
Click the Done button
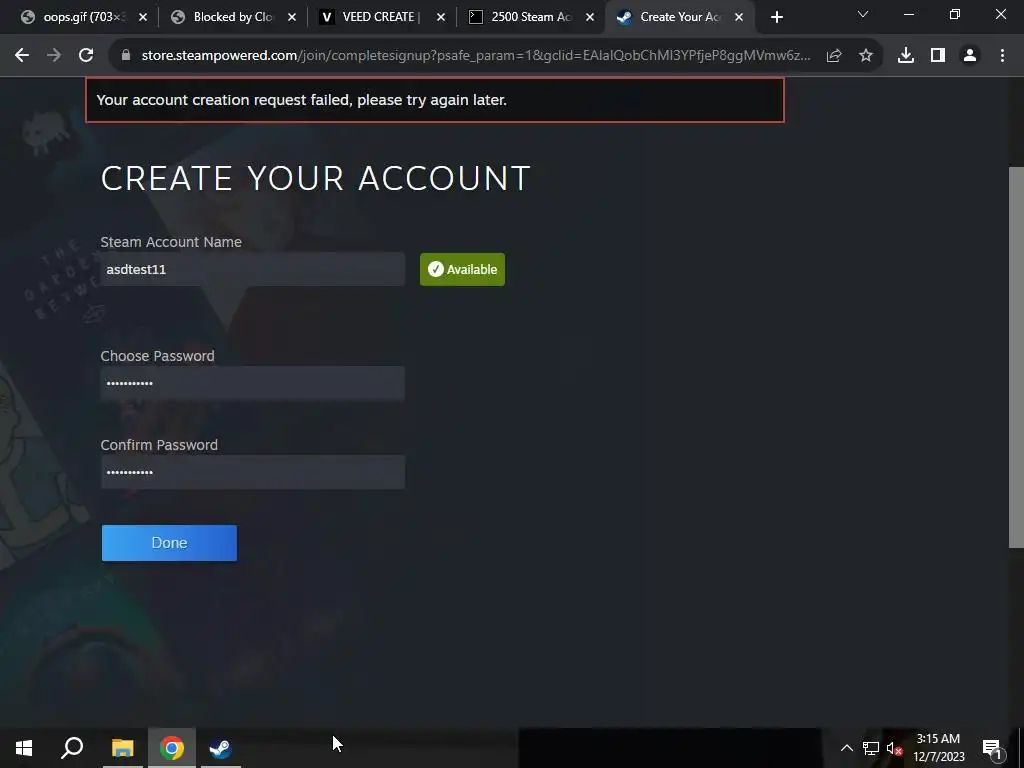169,543
